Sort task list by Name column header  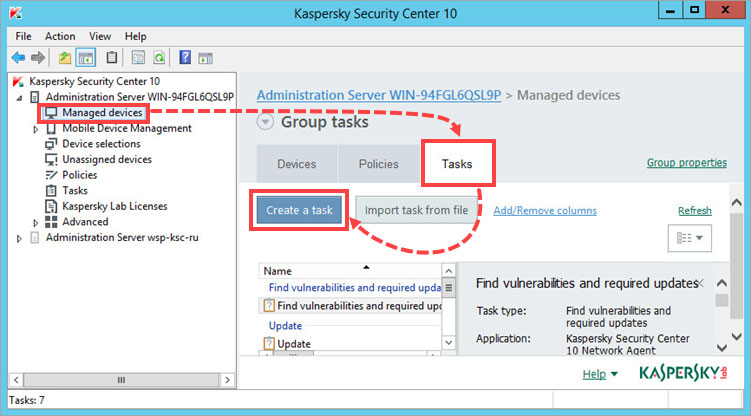350,271
